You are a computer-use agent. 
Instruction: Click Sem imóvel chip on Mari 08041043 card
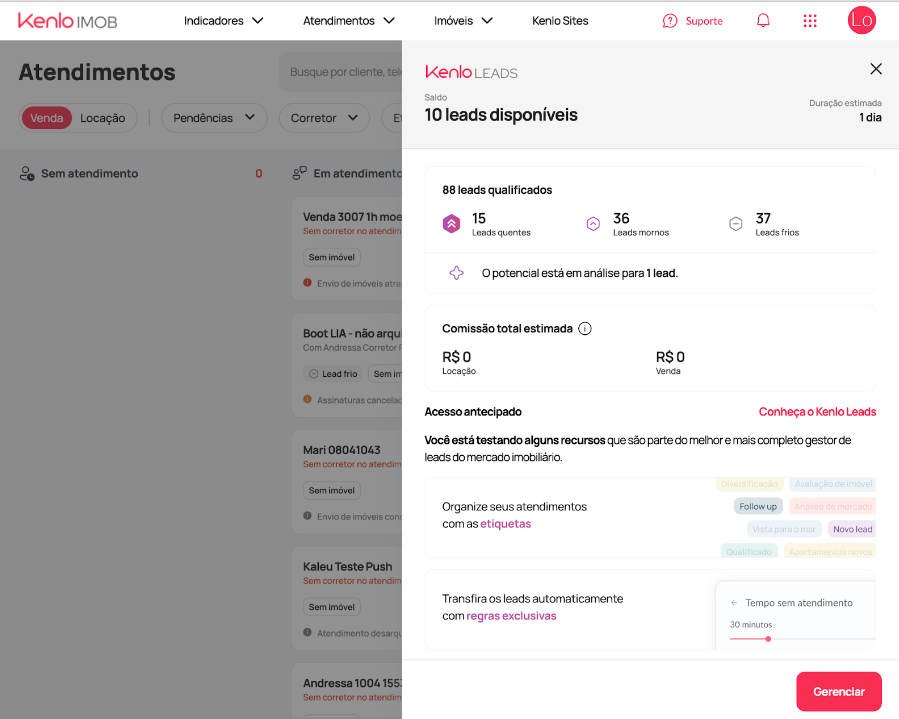pos(331,490)
